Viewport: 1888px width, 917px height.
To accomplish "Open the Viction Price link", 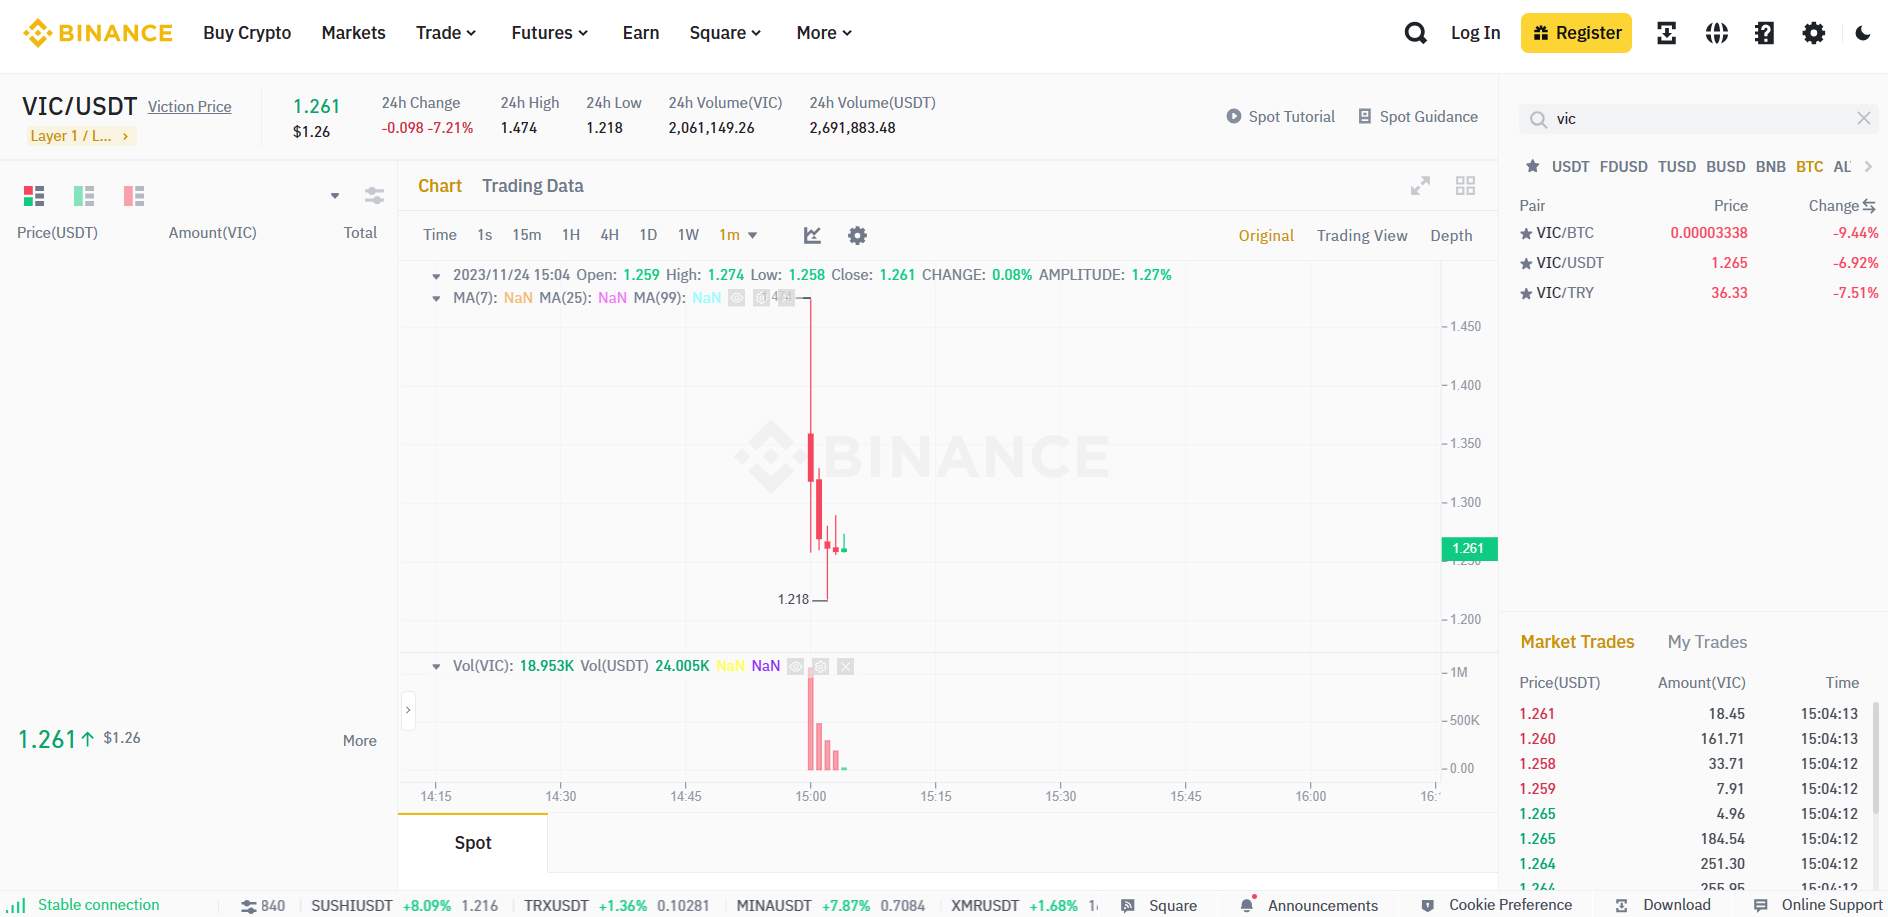I will pyautogui.click(x=189, y=107).
